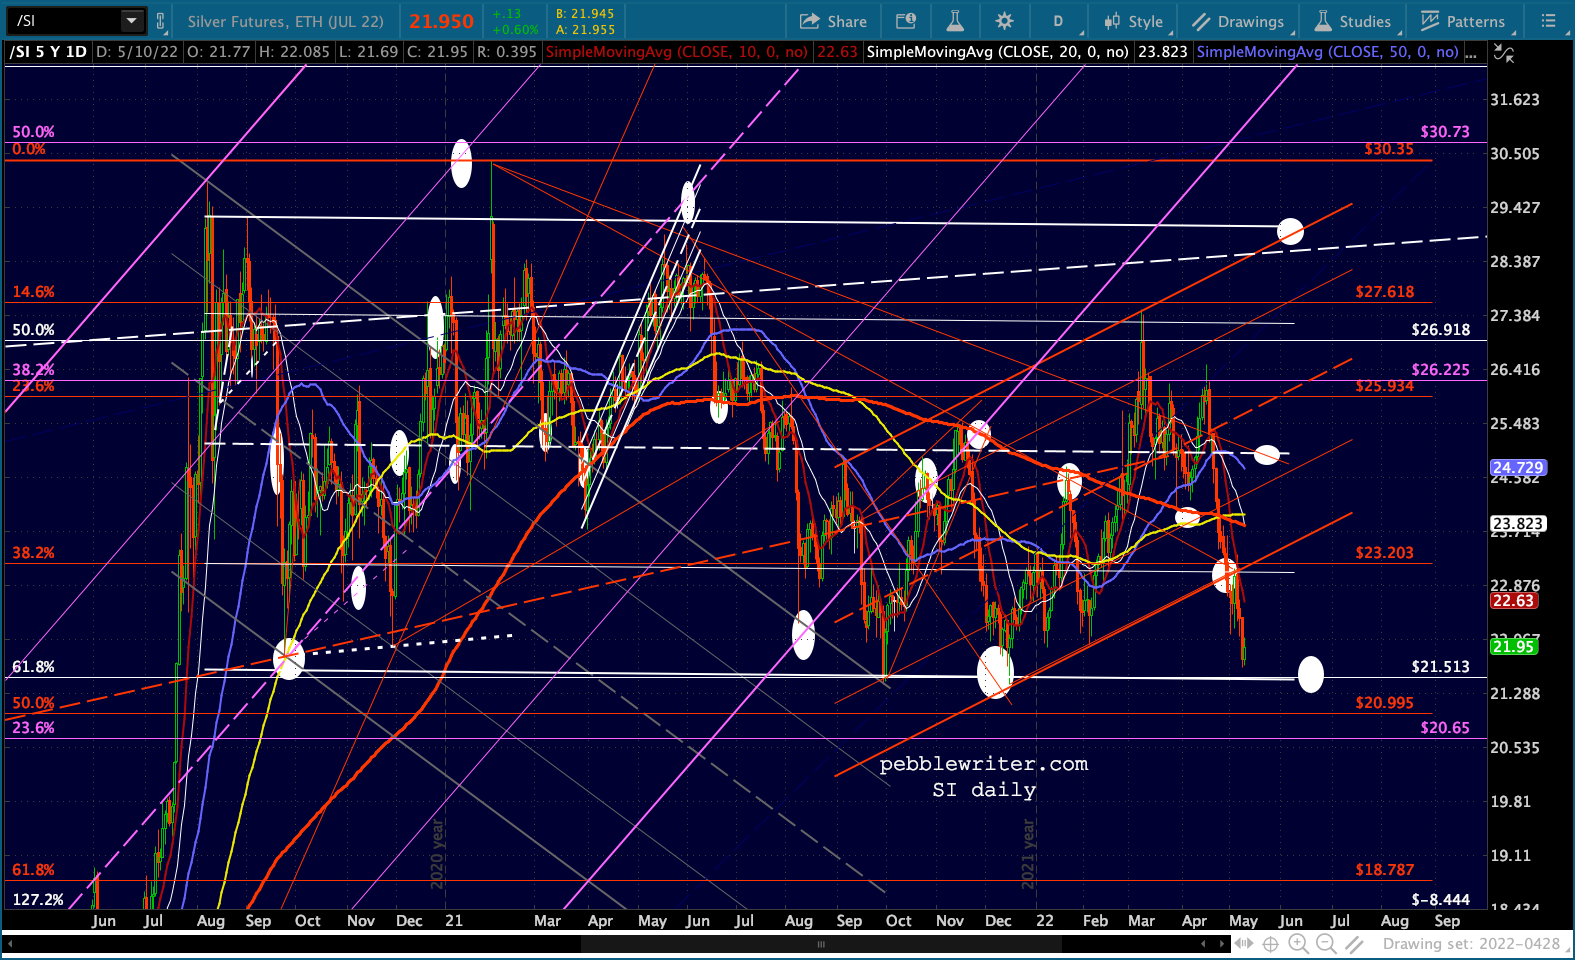Click the last price 21.950
Viewport: 1575px width, 960px height.
tap(441, 21)
